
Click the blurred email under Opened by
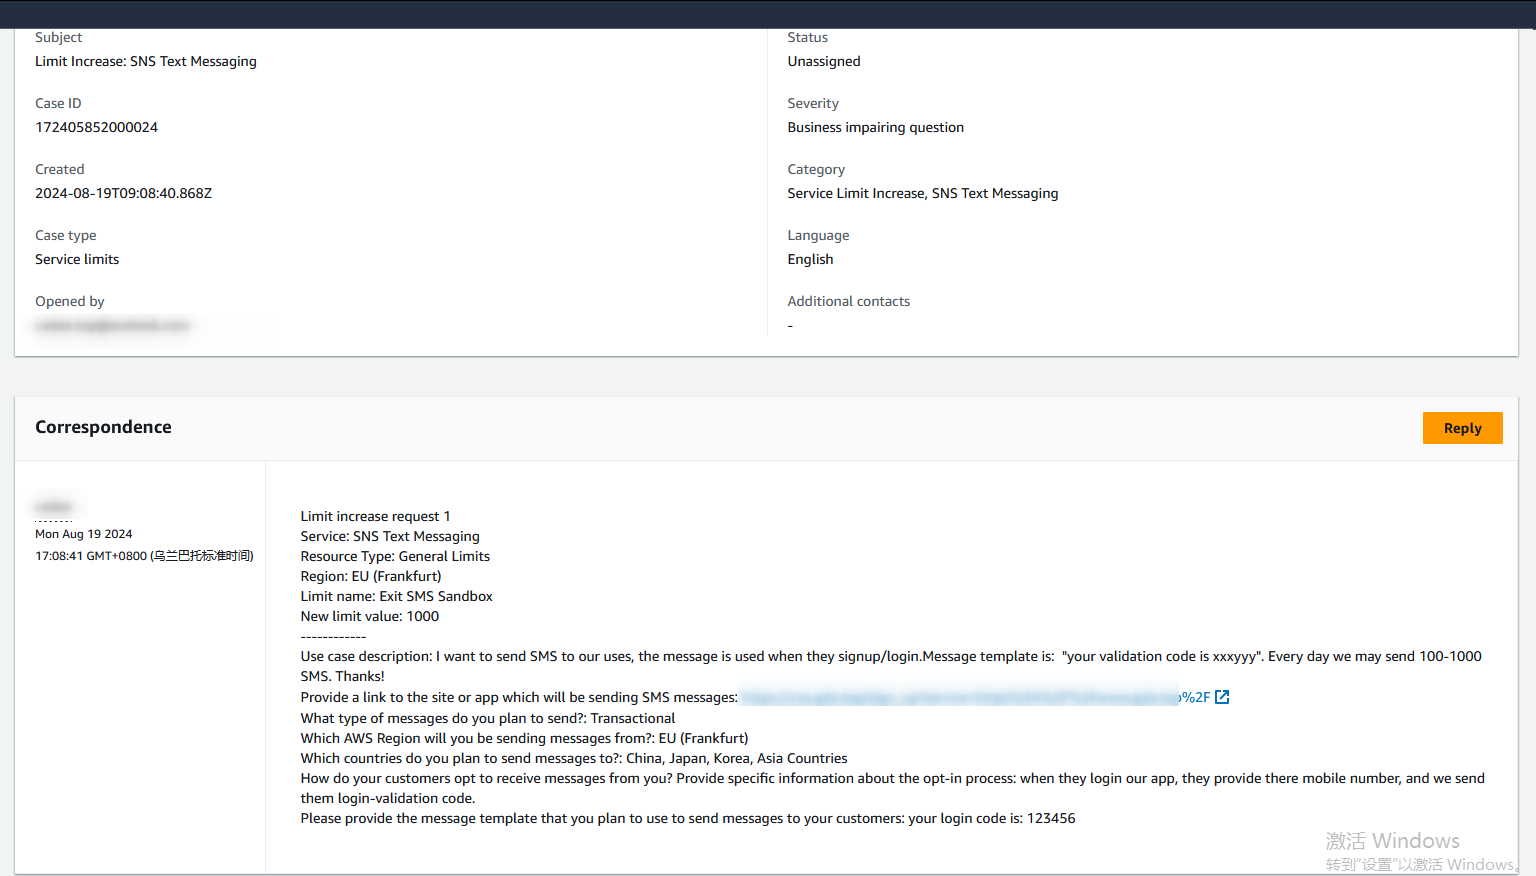(112, 325)
